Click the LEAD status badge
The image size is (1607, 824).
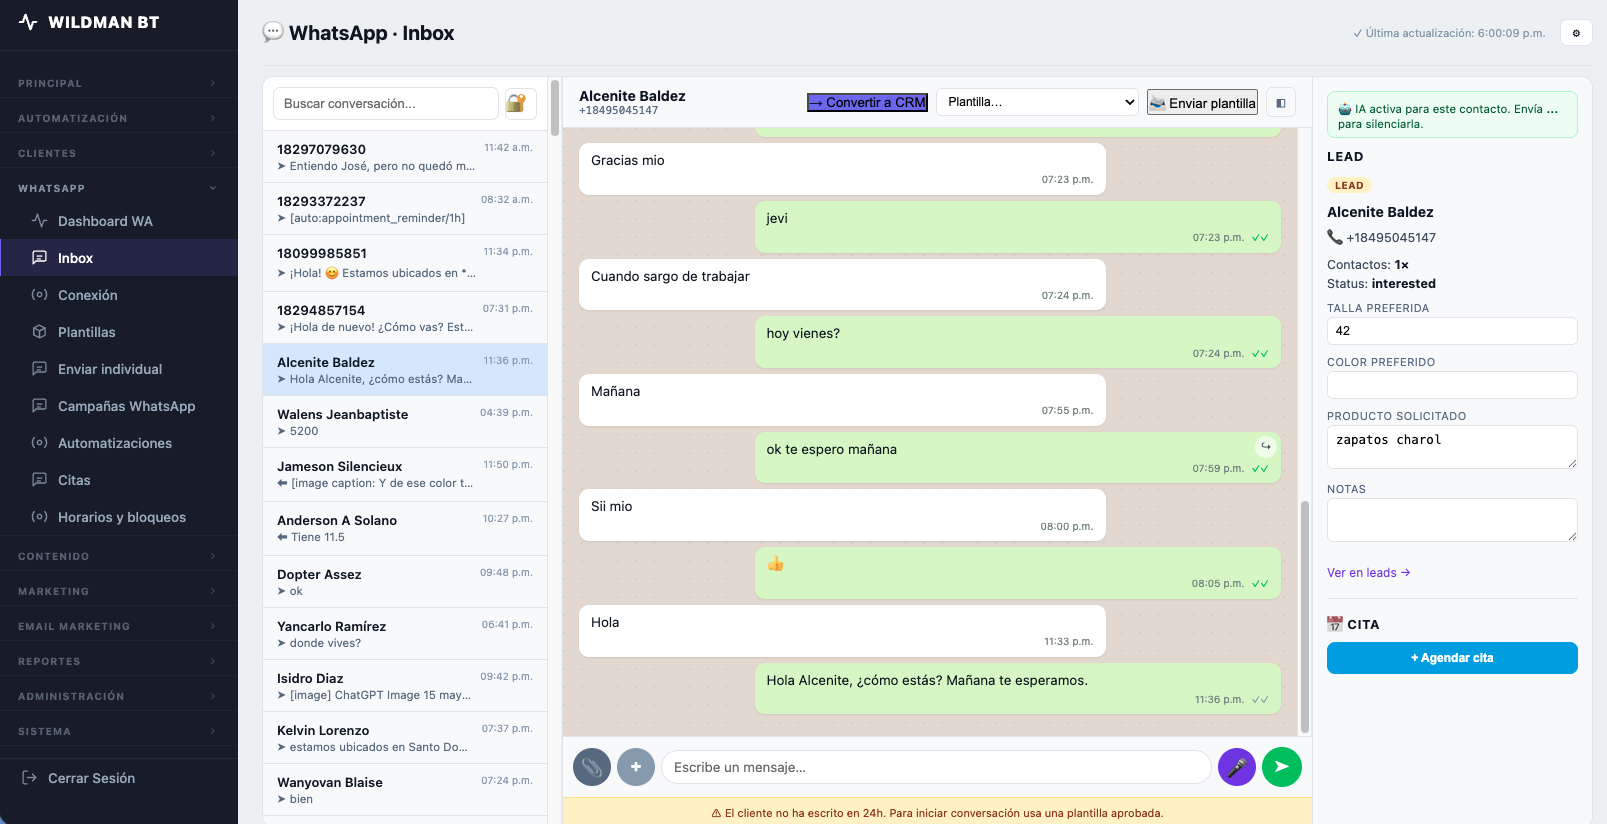(x=1349, y=186)
